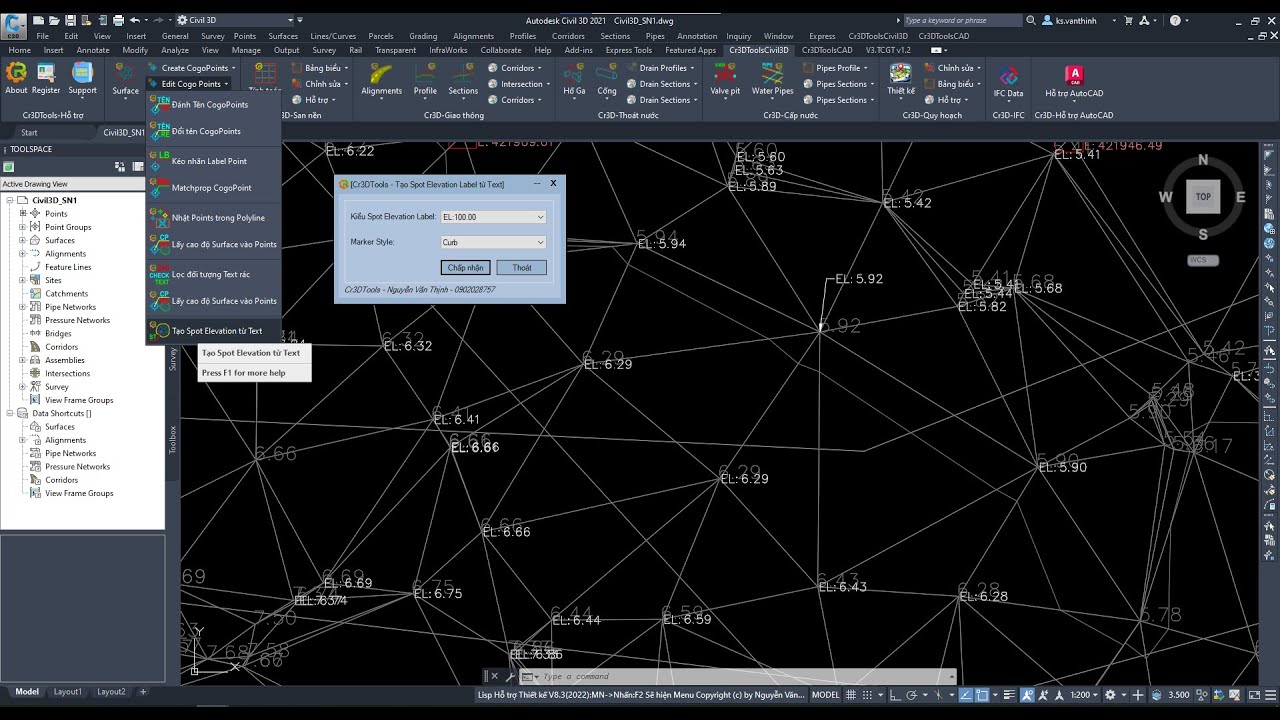Switch to the Layout1 tab
1280x720 pixels.
click(68, 692)
